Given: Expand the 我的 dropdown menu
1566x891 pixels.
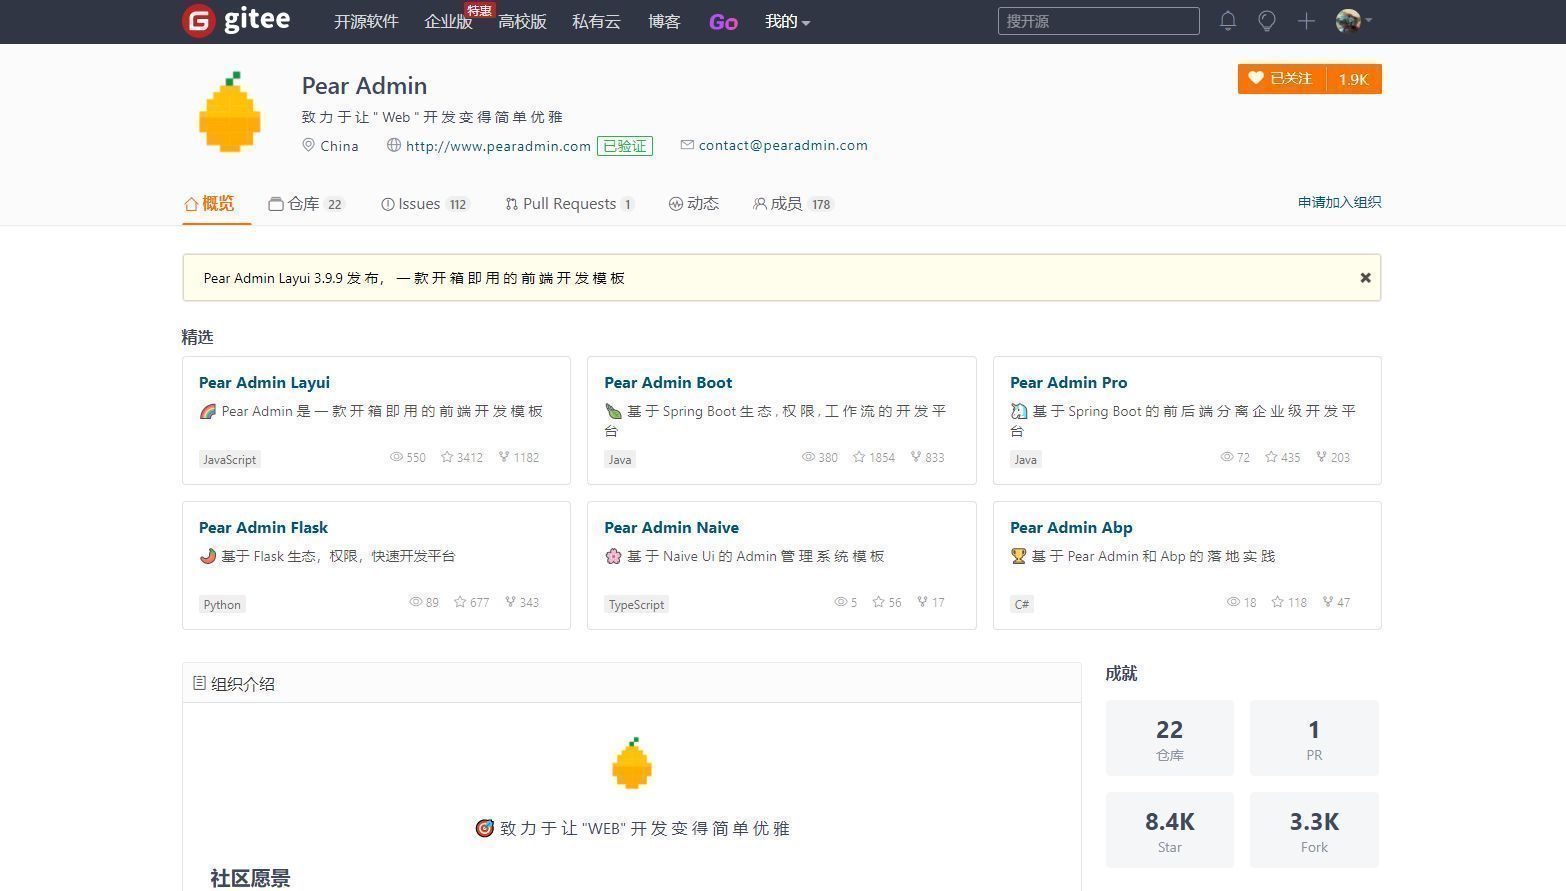Looking at the screenshot, I should 787,21.
